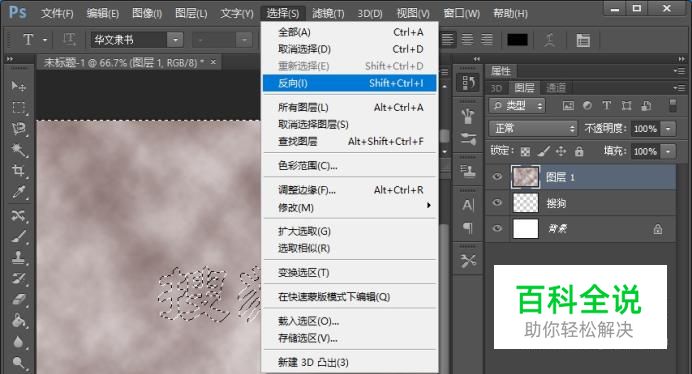Choose 全部(A) menu entry
This screenshot has width=692, height=374.
350,32
